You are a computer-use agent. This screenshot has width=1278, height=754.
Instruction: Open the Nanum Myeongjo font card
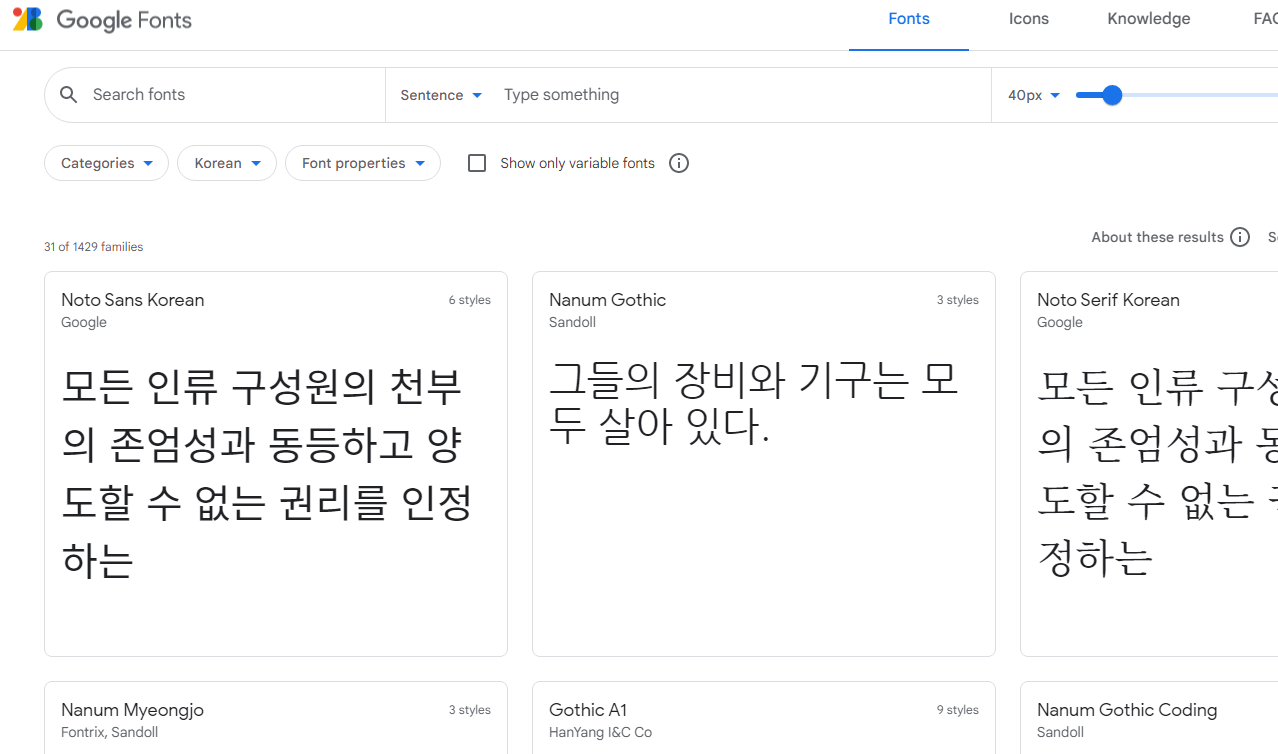coord(276,718)
